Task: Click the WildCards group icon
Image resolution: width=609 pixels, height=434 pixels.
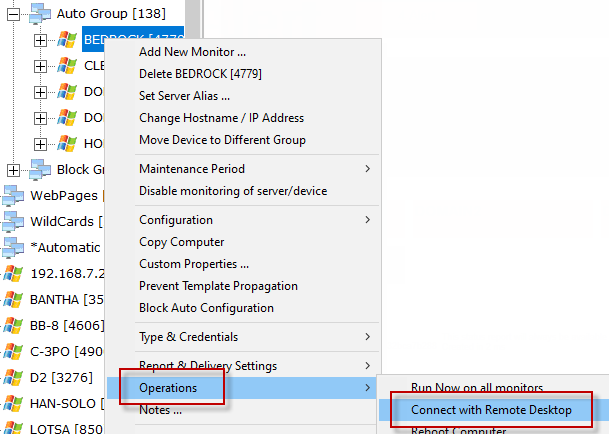Action: 13,221
